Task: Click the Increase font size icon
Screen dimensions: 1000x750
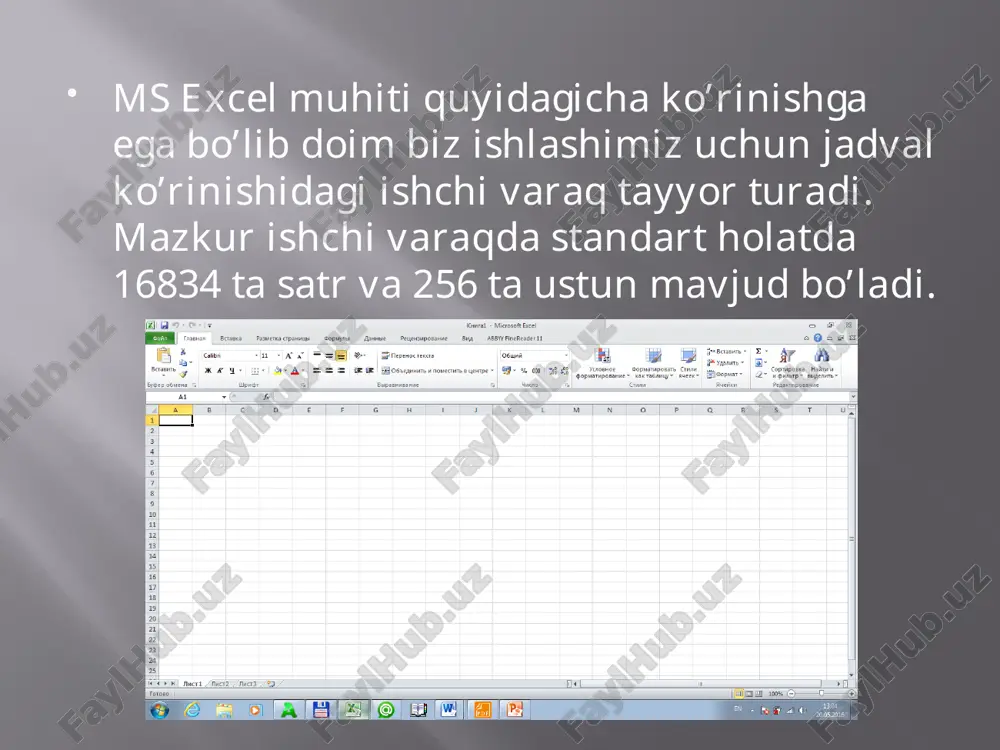Action: point(288,355)
